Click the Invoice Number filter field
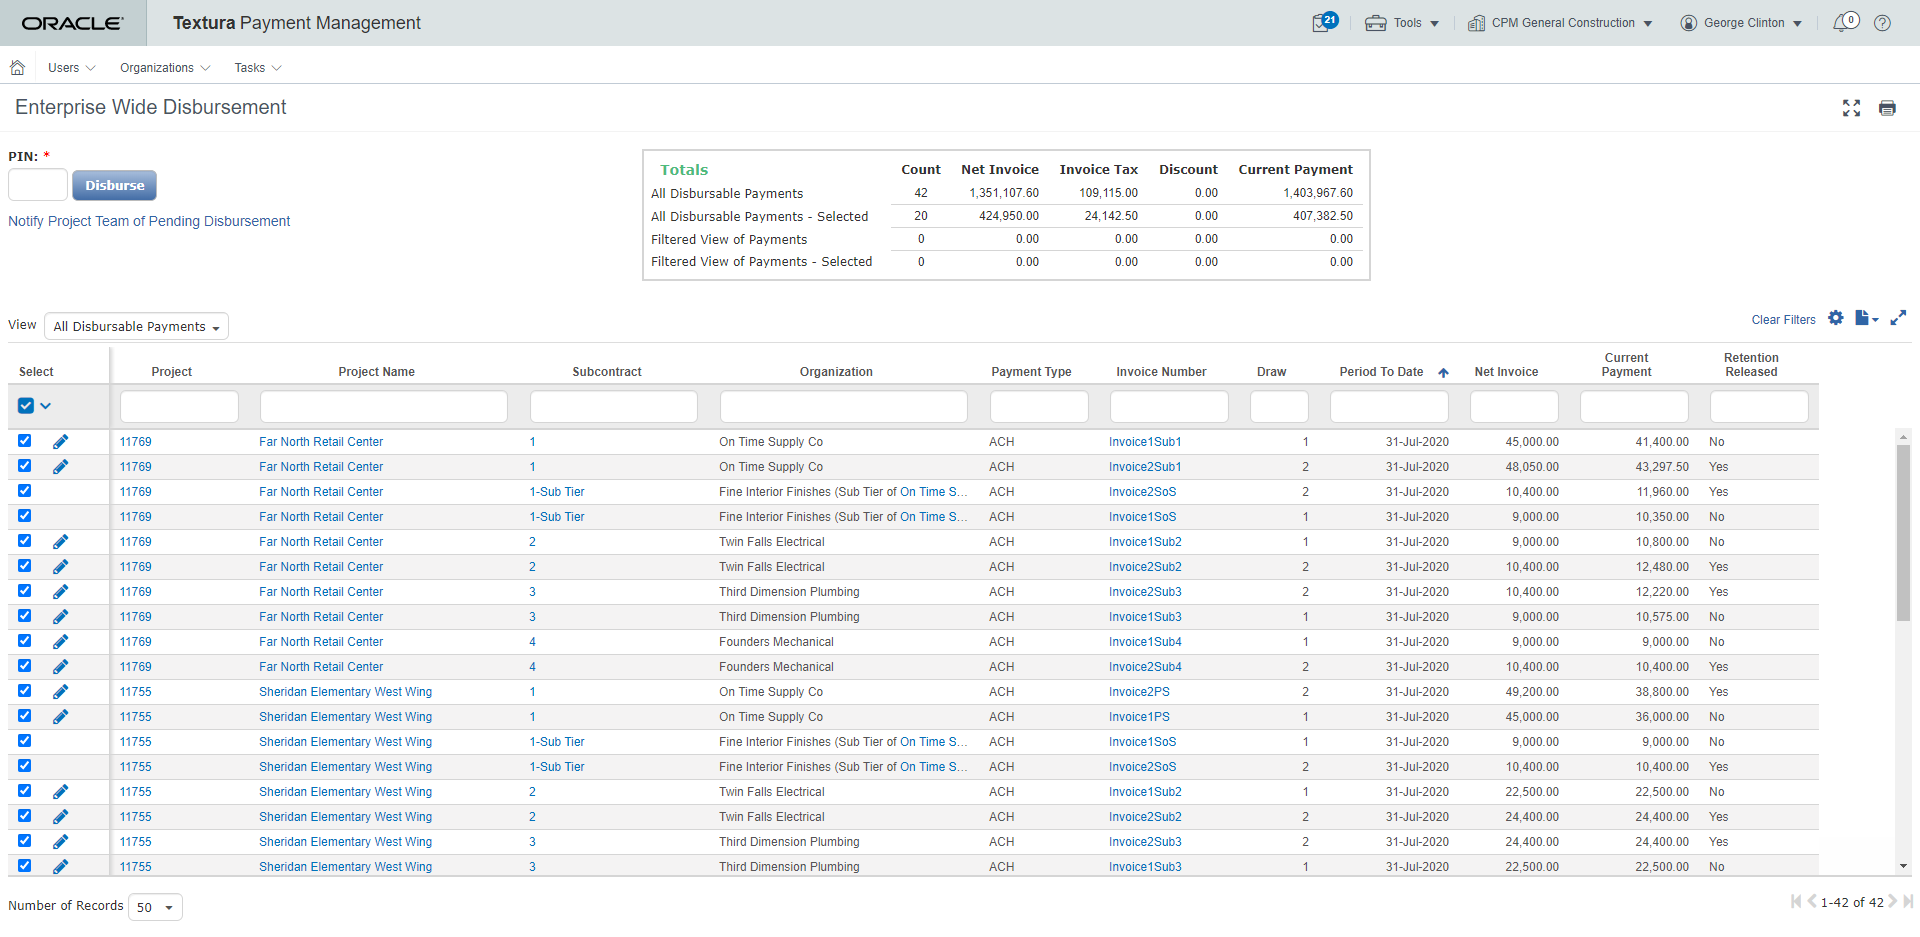This screenshot has height=937, width=1920. tap(1169, 407)
